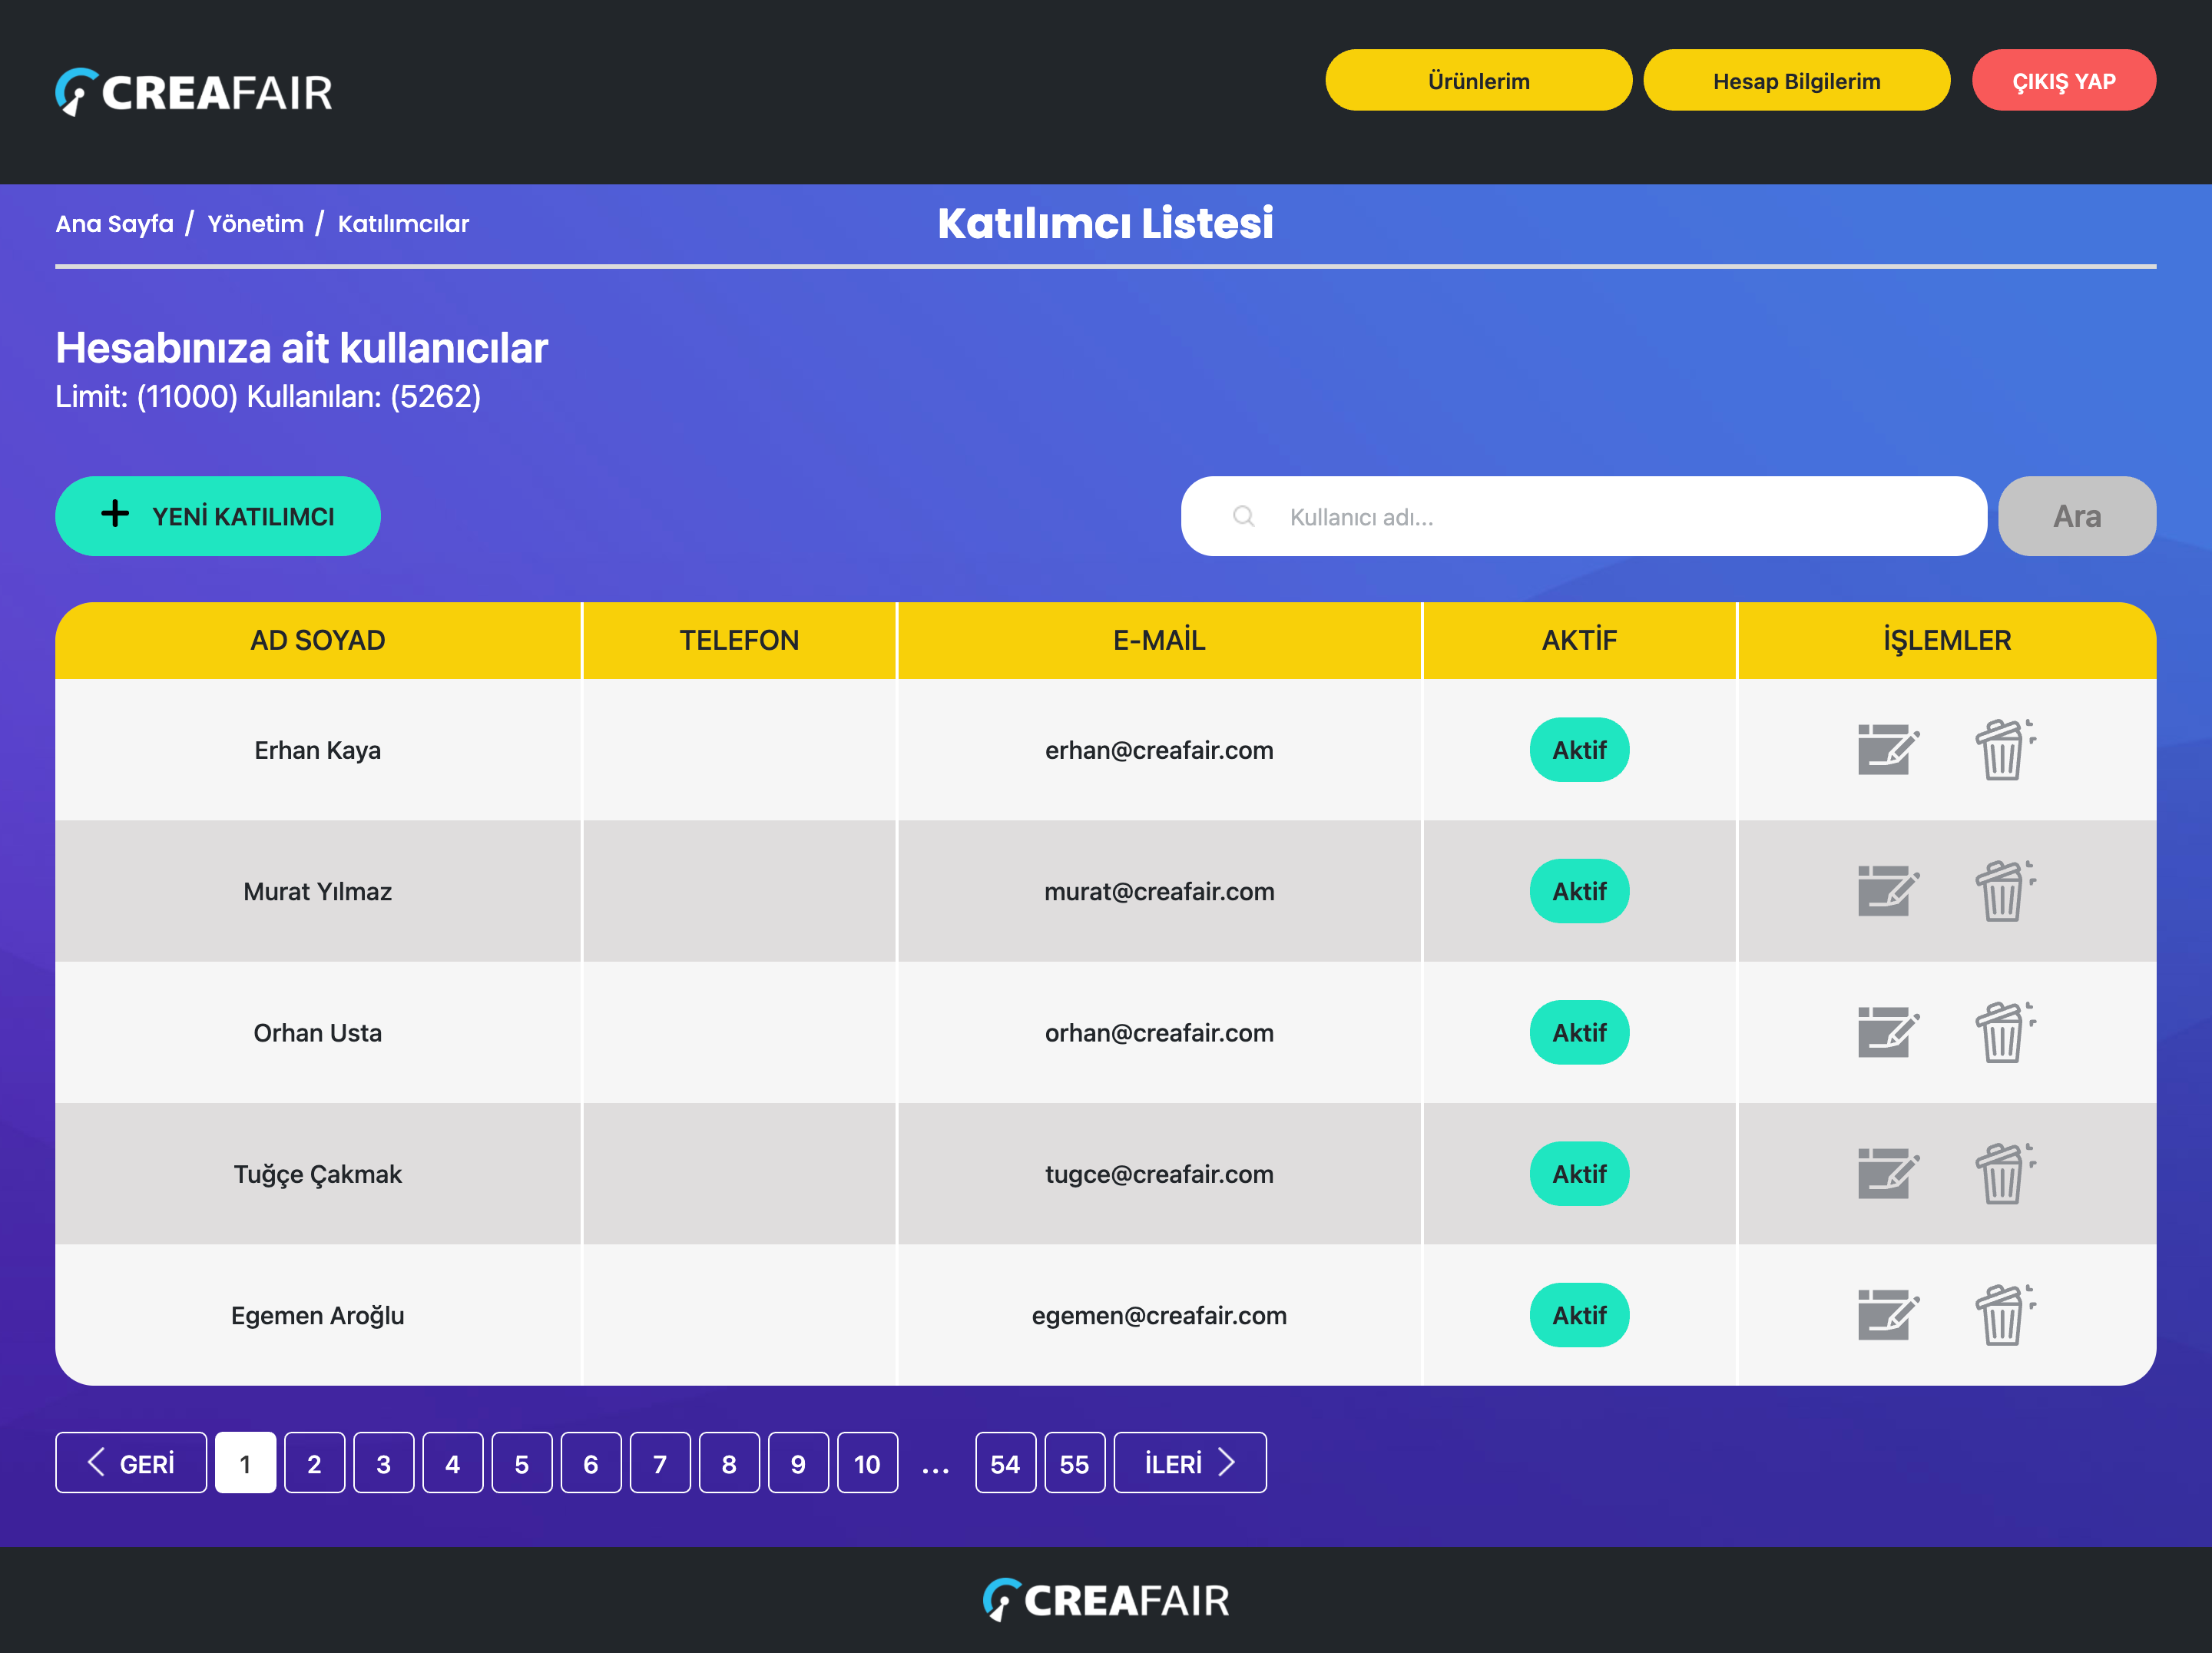
Task: Jump to page 5
Action: tap(521, 1462)
